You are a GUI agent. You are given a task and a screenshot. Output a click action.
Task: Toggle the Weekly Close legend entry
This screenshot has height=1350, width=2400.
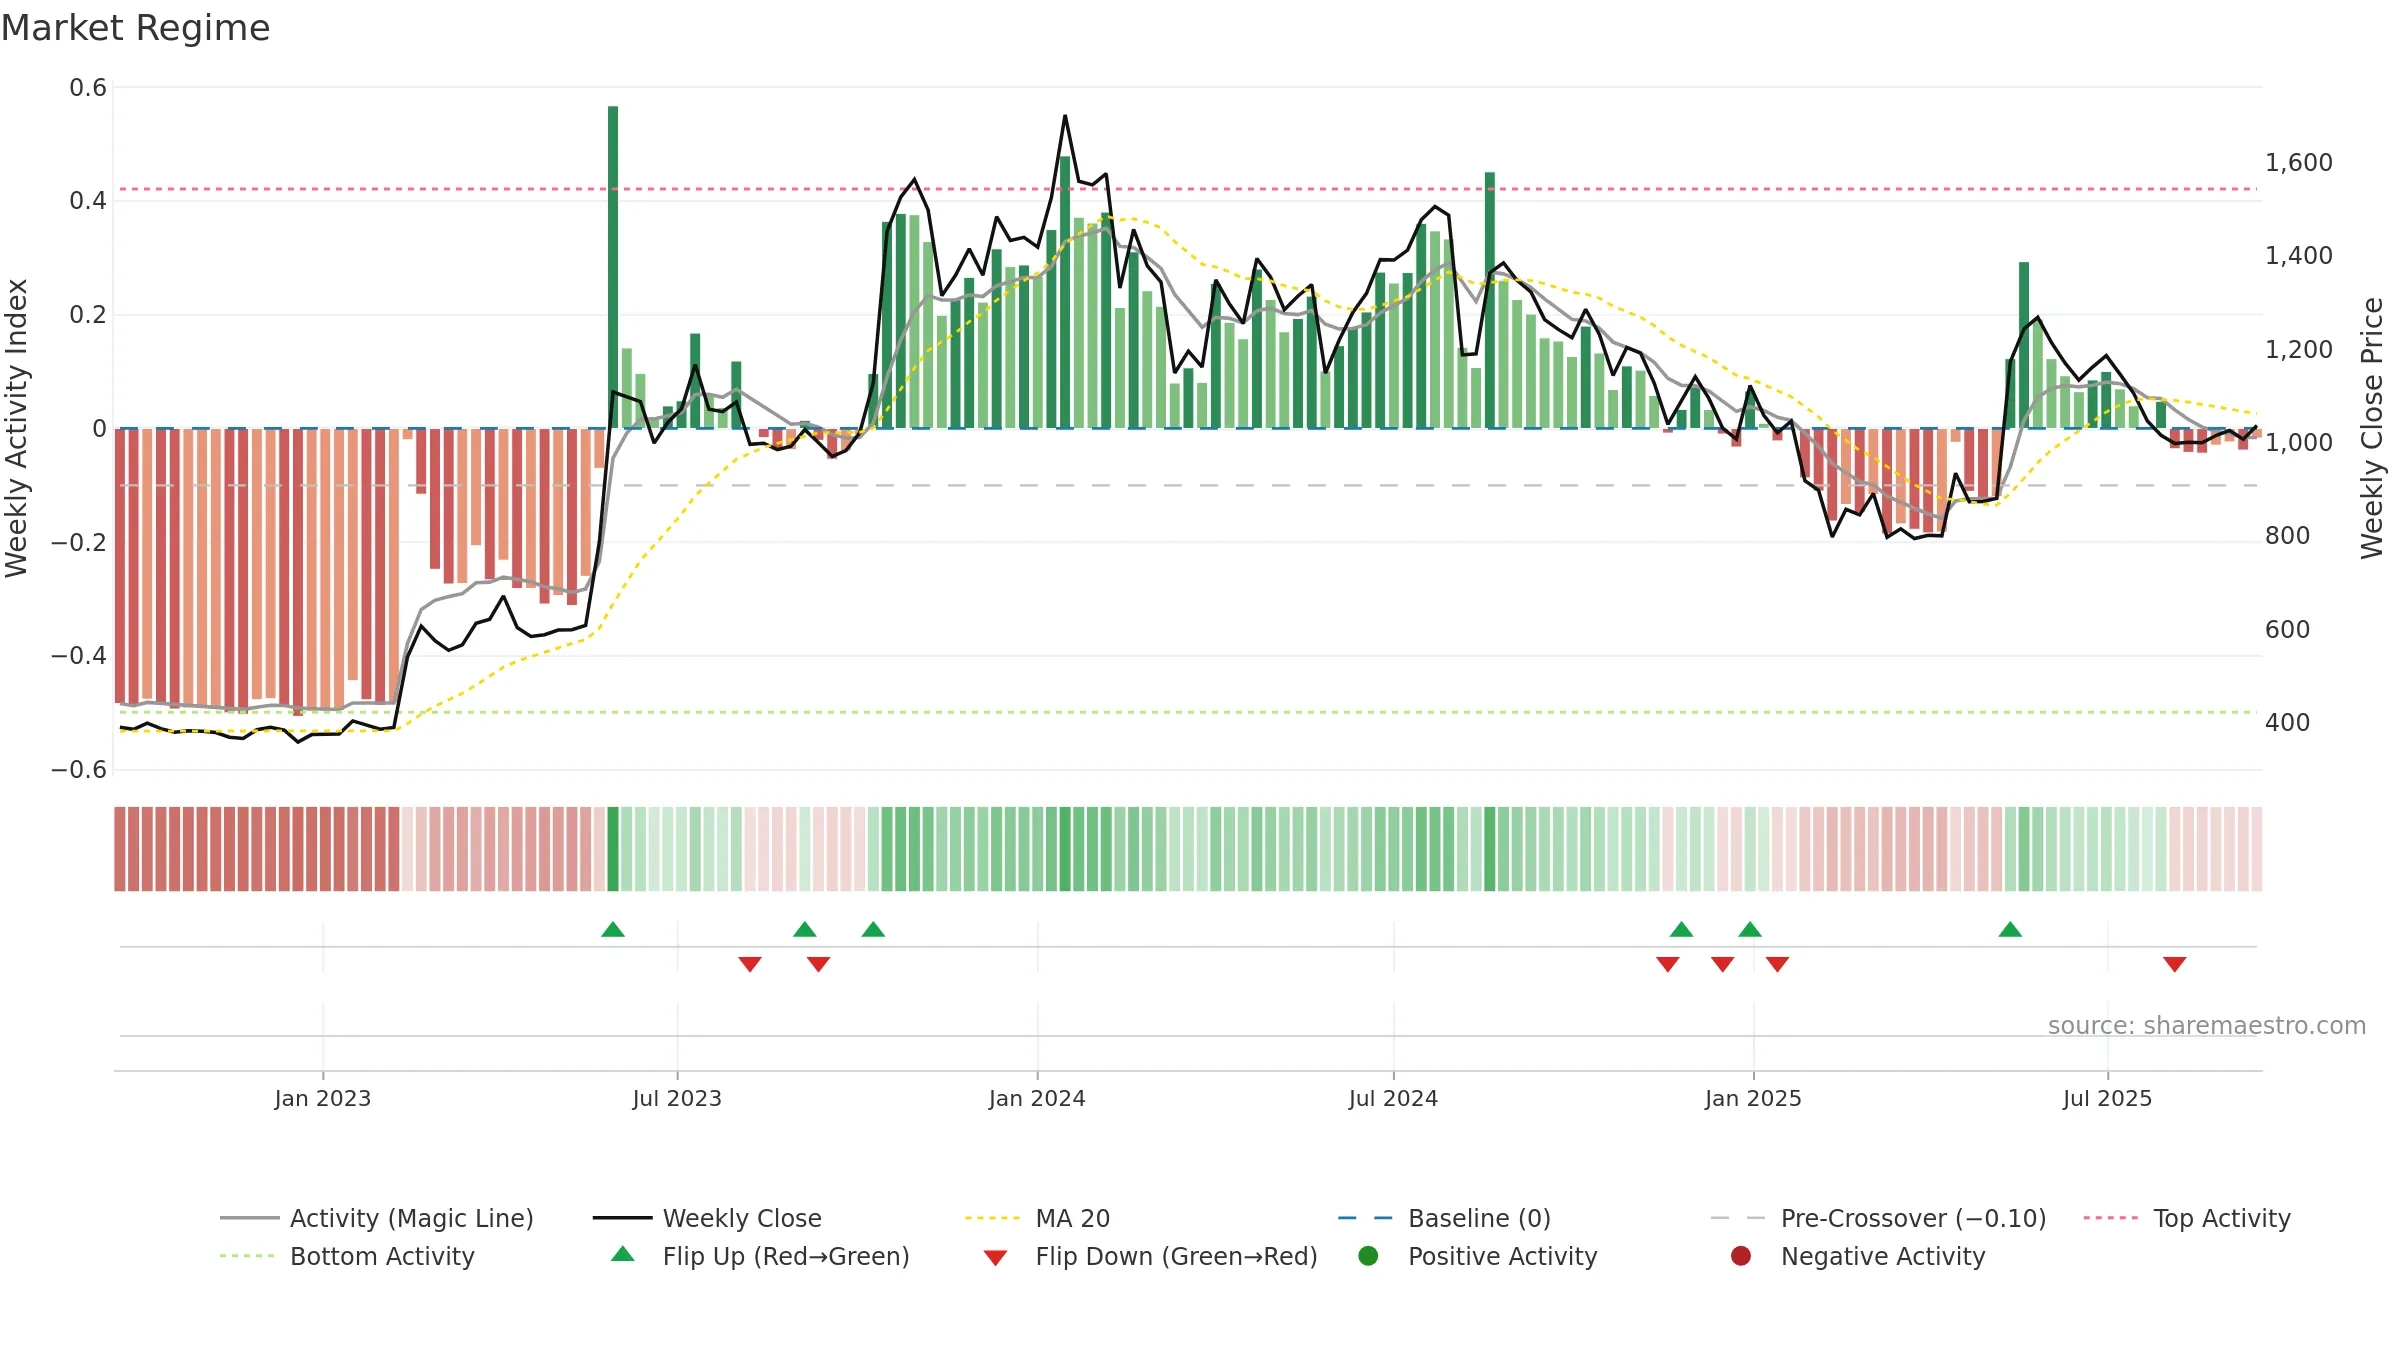tap(707, 1218)
